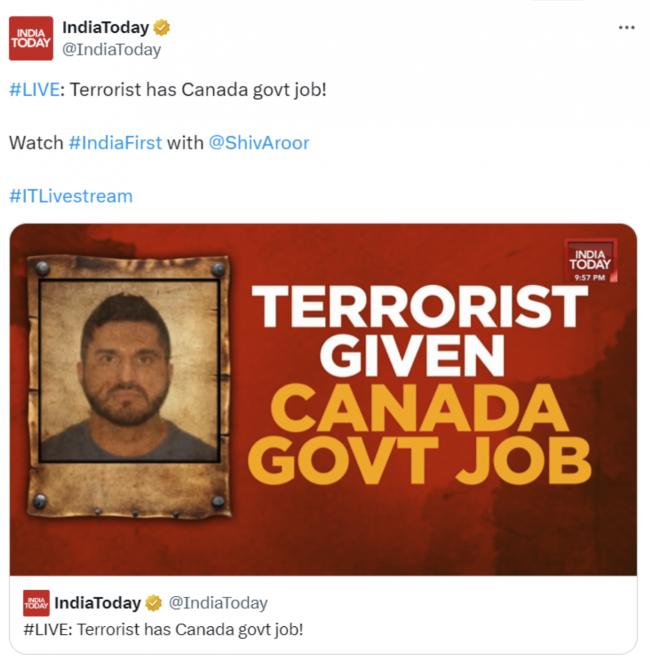Click the yellow 'CANADA GOVT JOB' headline text

(x=419, y=435)
